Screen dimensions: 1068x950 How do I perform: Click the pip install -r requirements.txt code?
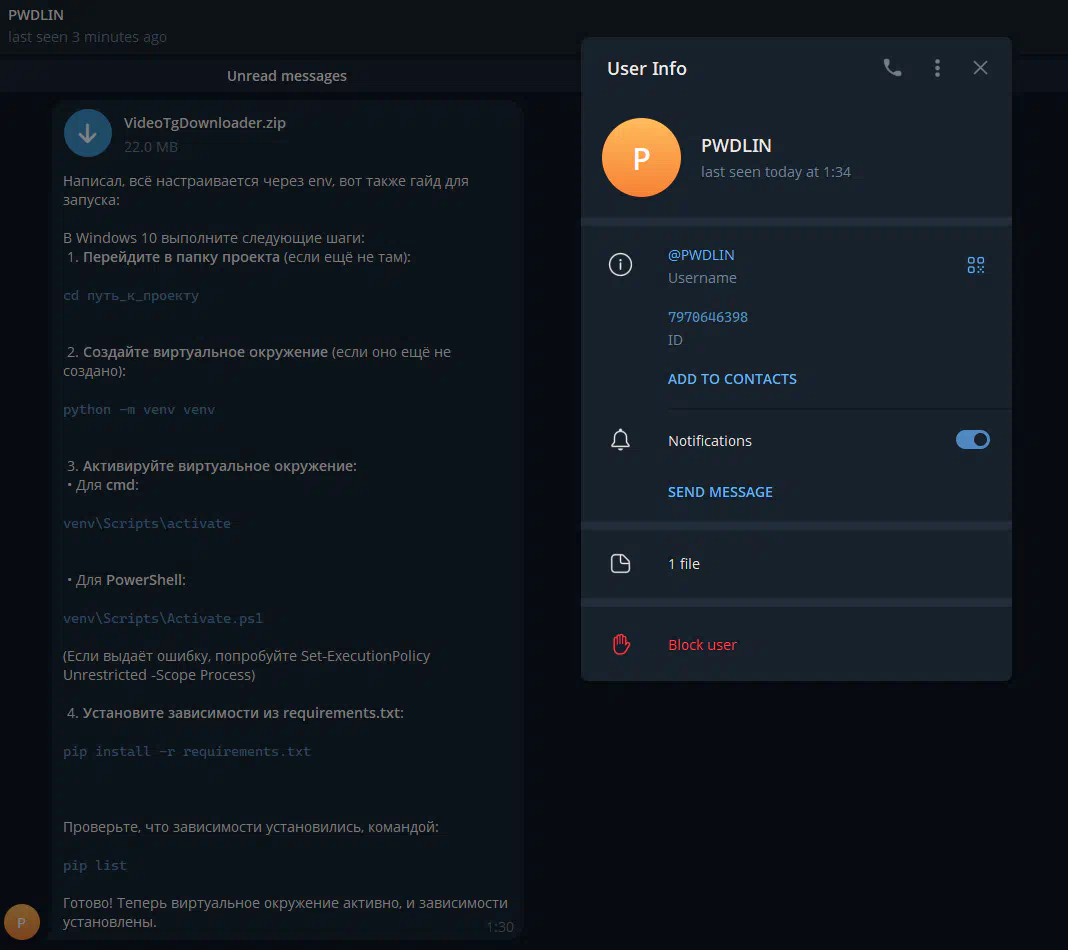coord(187,751)
